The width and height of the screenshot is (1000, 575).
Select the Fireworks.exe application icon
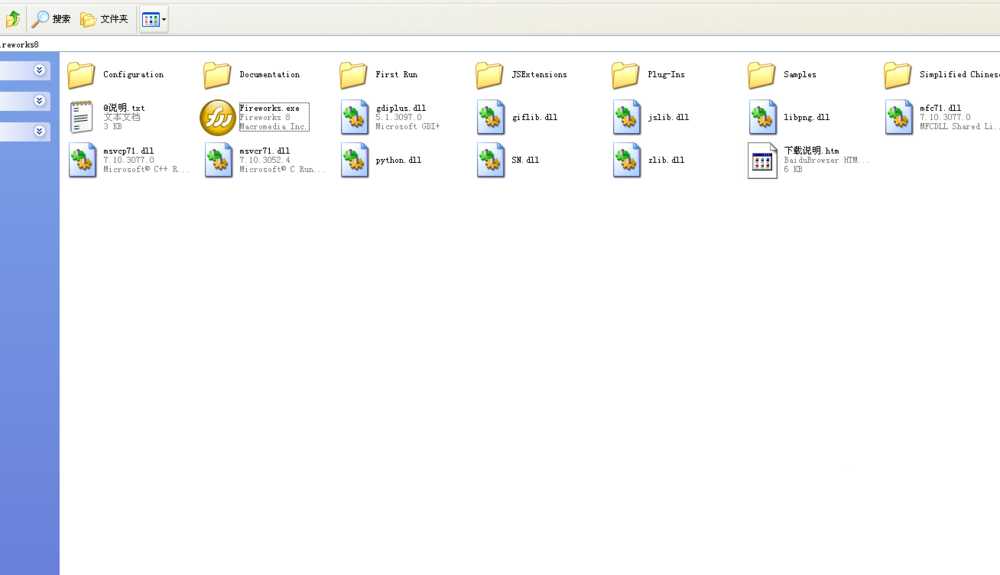tap(218, 117)
